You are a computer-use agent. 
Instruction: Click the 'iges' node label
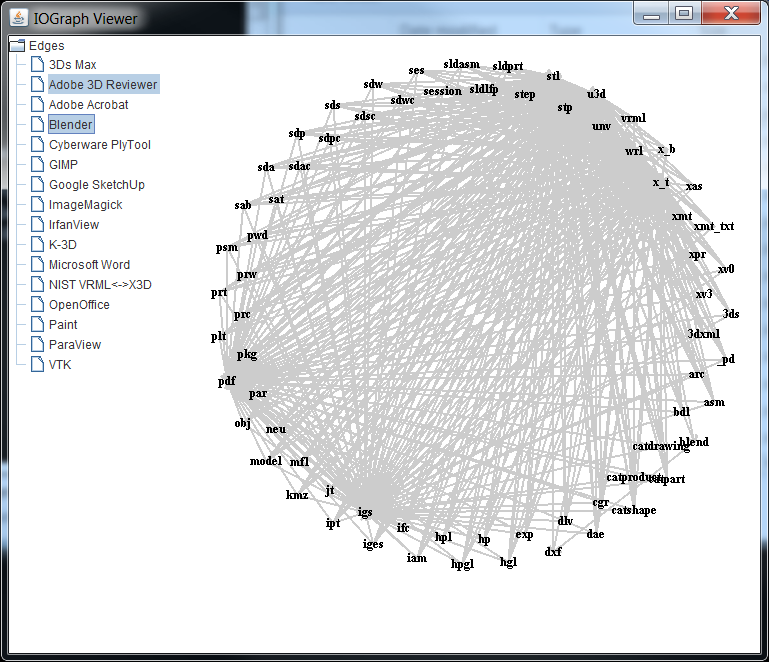(373, 544)
